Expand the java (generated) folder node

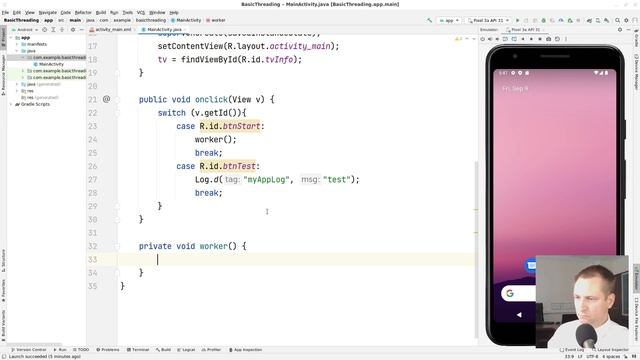click(17, 84)
